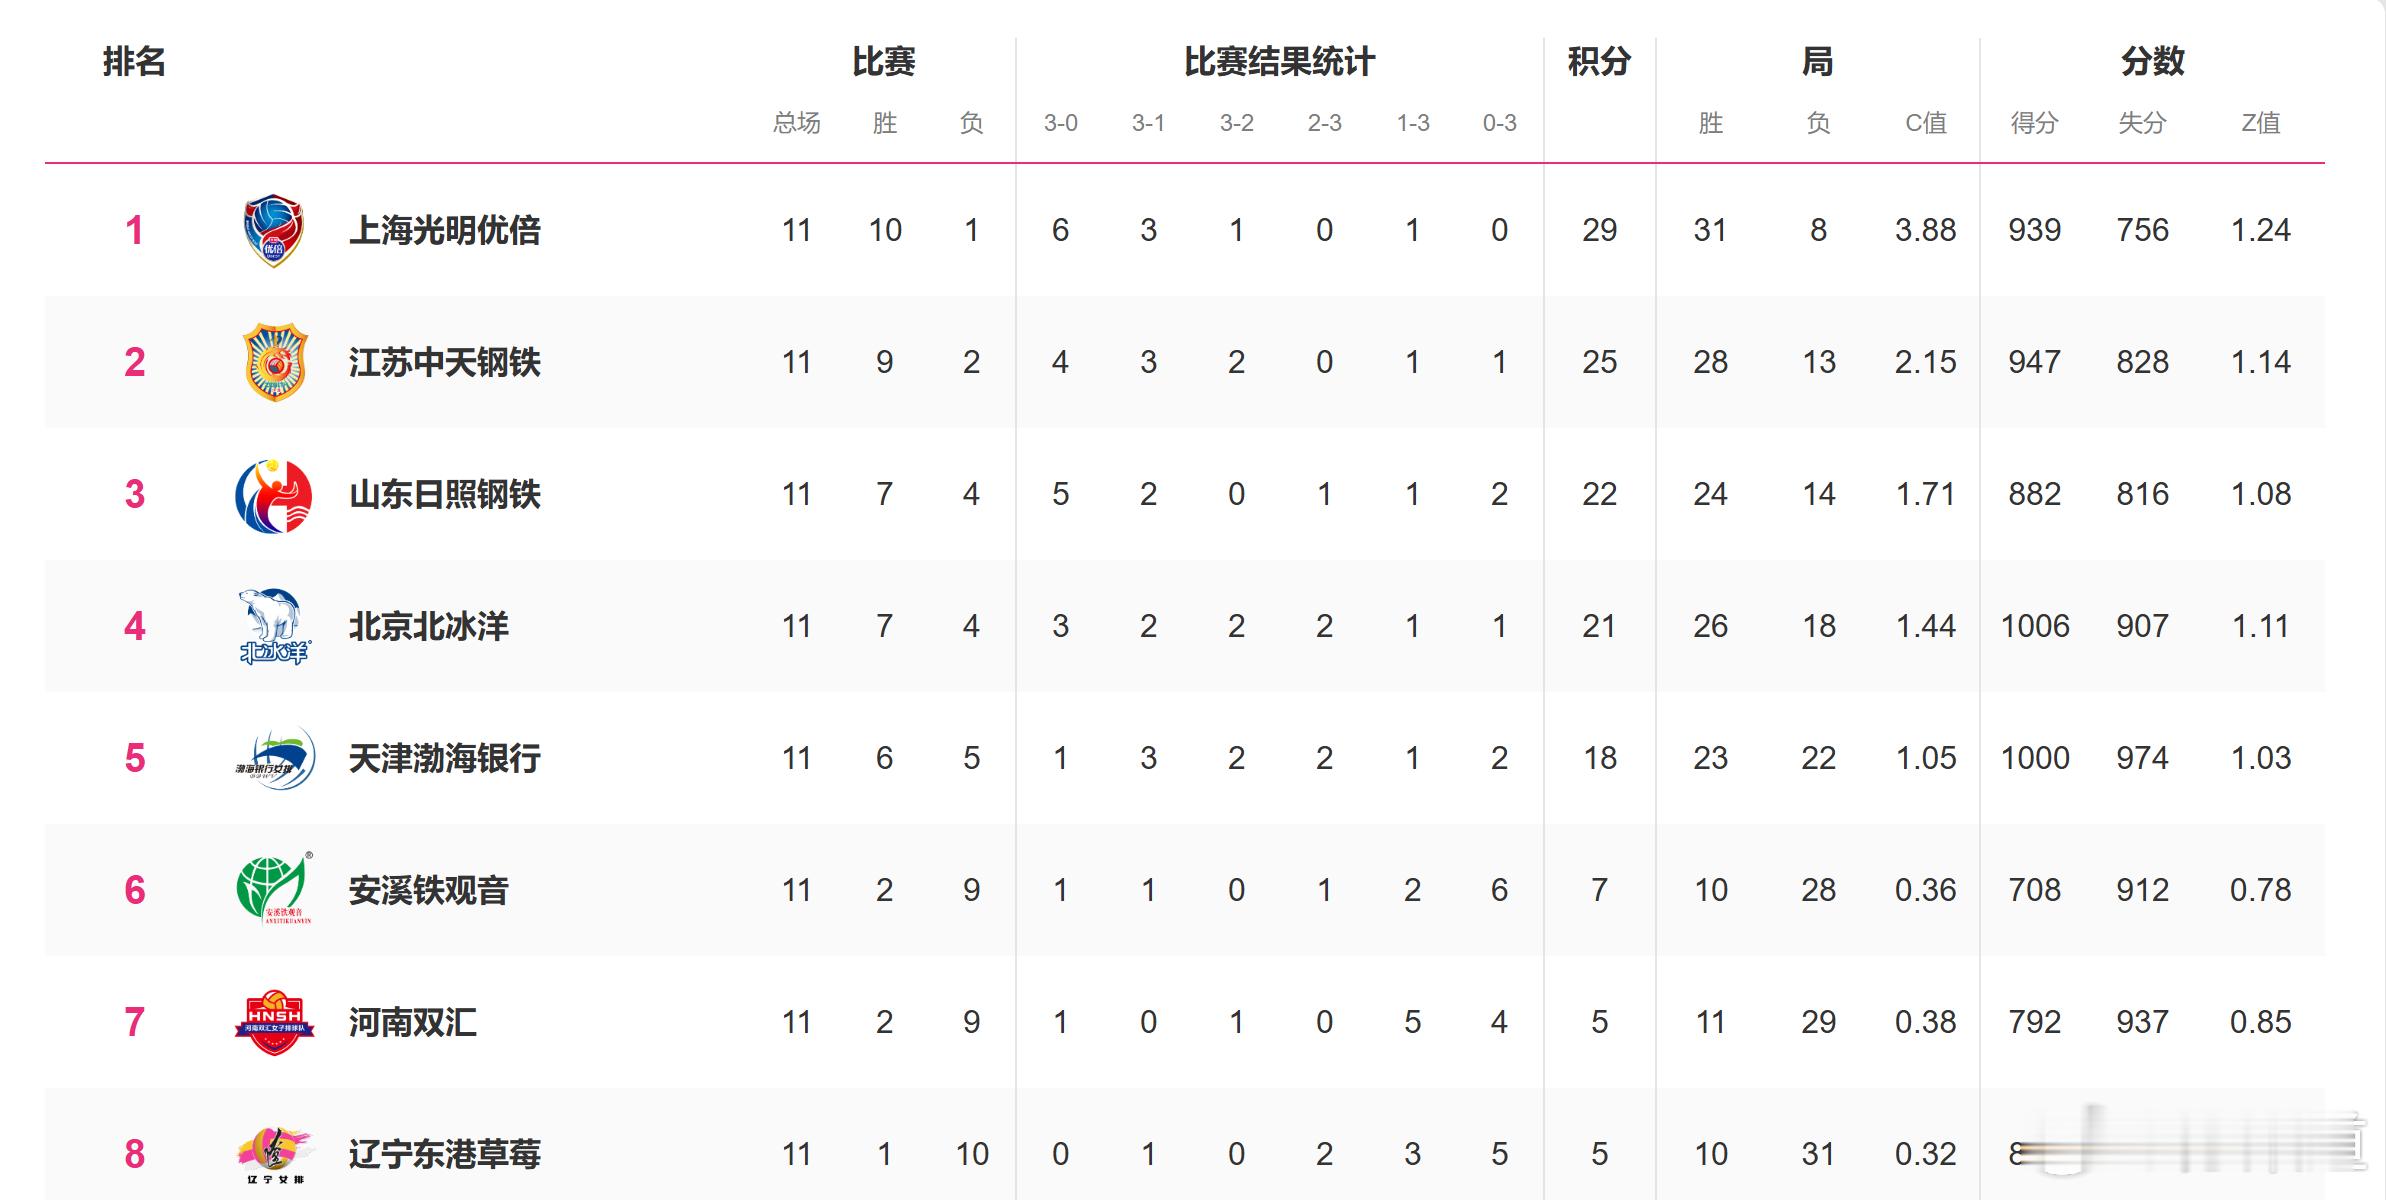The height and width of the screenshot is (1200, 2386).
Task: Open the 上海光明优倍 team name link
Action: [x=445, y=231]
